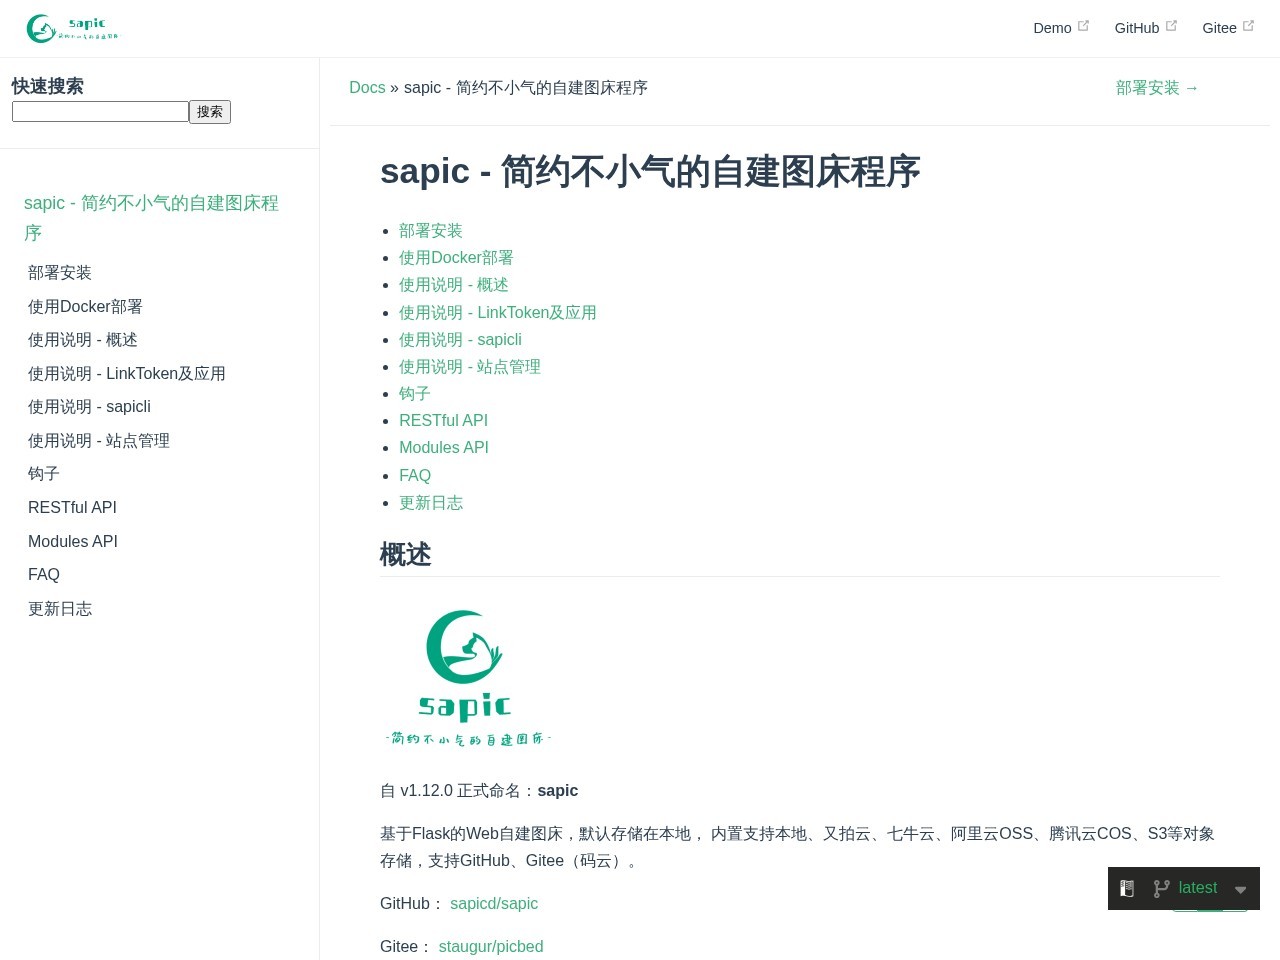Click the git branch icon in the version flyout
The image size is (1280, 960).
click(x=1161, y=888)
